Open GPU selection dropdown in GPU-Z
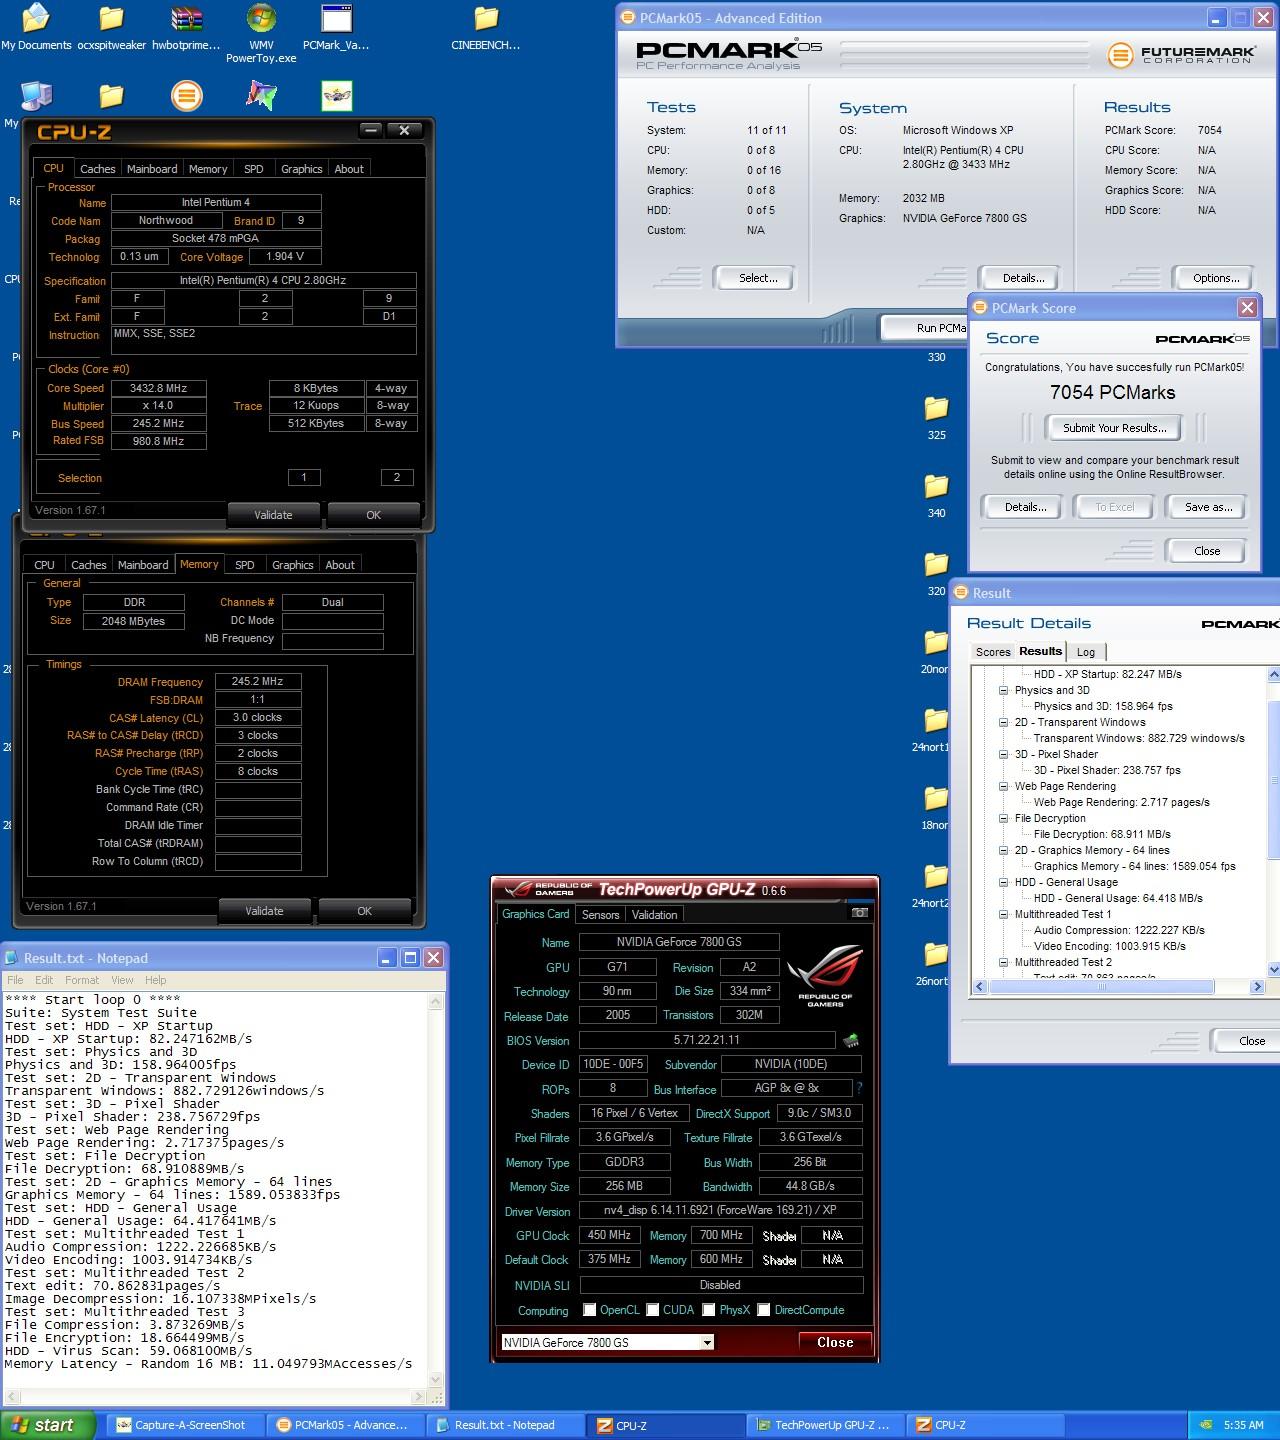This screenshot has width=1280, height=1440. (707, 1342)
